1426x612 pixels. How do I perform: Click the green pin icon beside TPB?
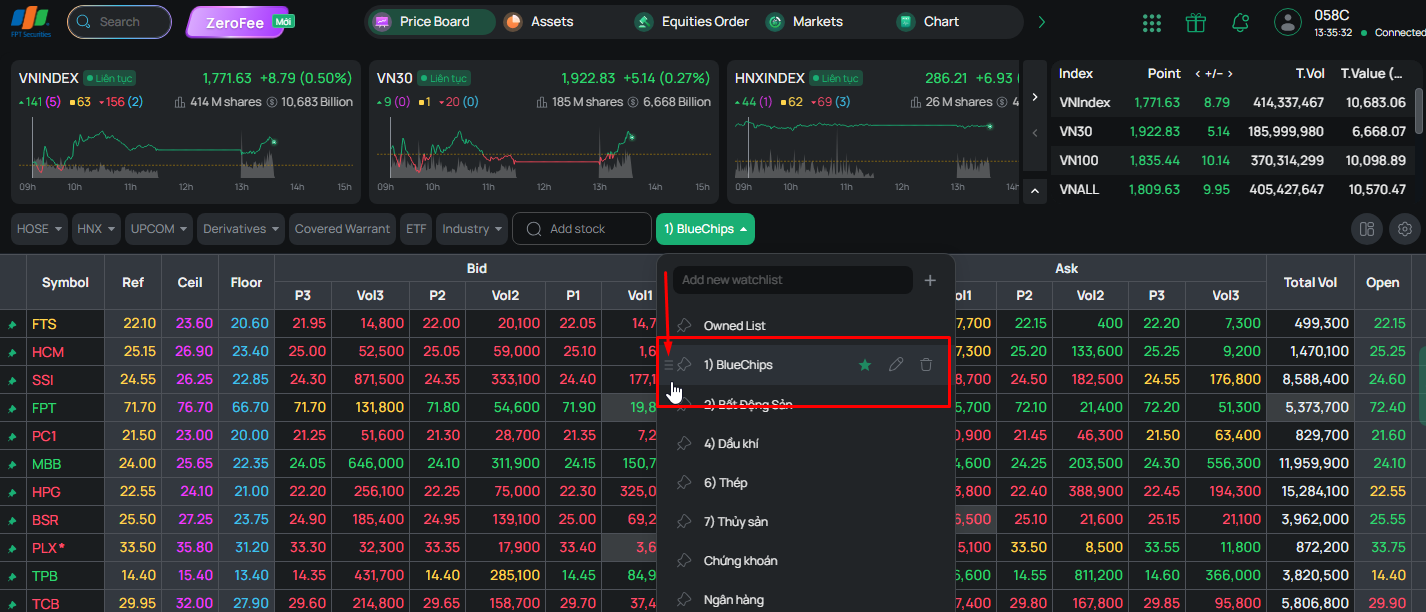point(13,577)
